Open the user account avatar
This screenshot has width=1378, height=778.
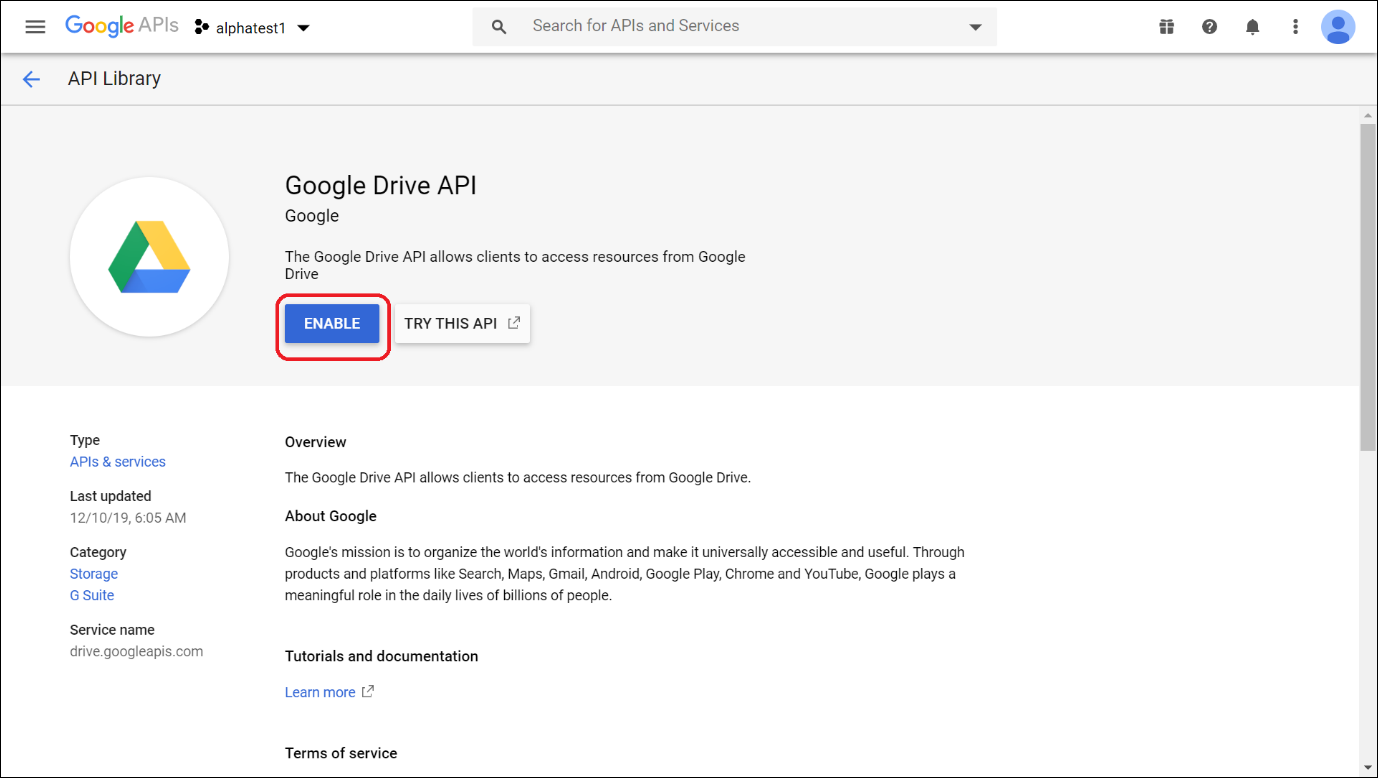coord(1337,27)
